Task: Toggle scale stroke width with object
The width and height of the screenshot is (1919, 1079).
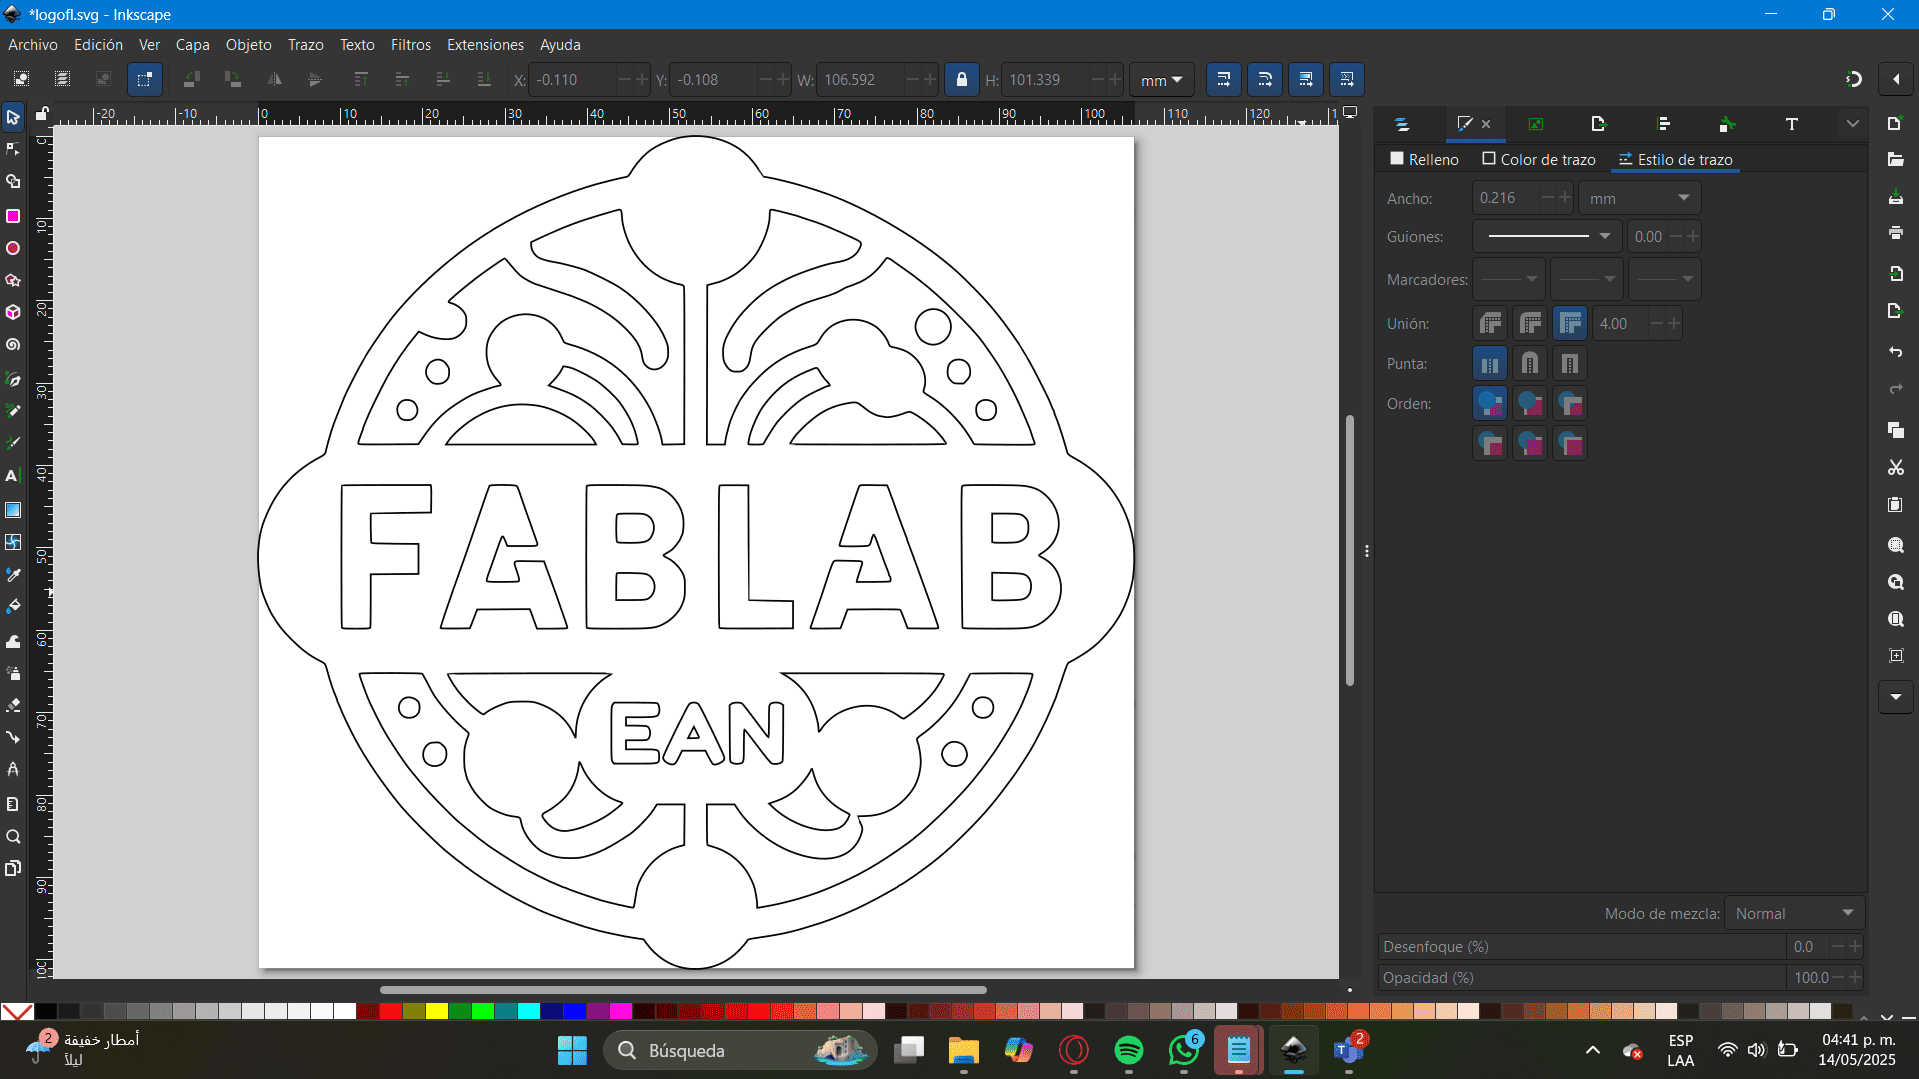Action: tap(1224, 80)
